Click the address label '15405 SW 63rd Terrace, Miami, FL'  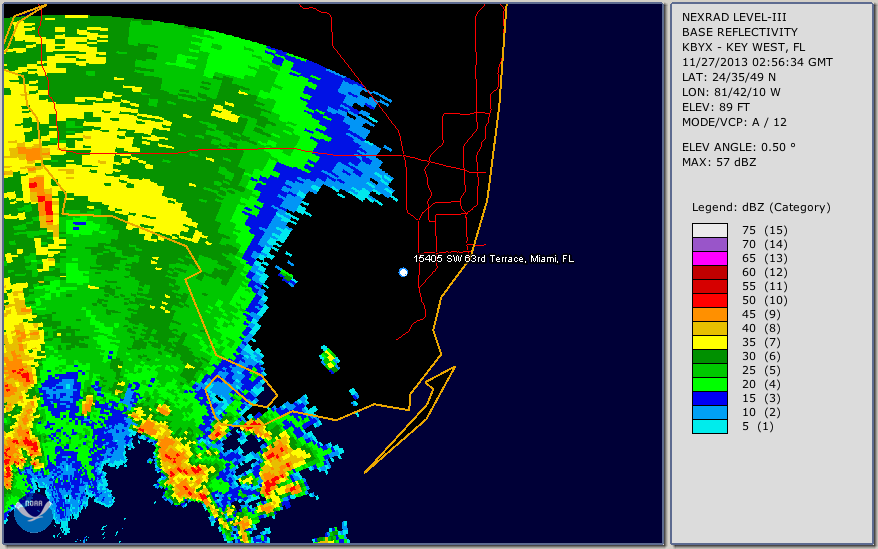493,259
